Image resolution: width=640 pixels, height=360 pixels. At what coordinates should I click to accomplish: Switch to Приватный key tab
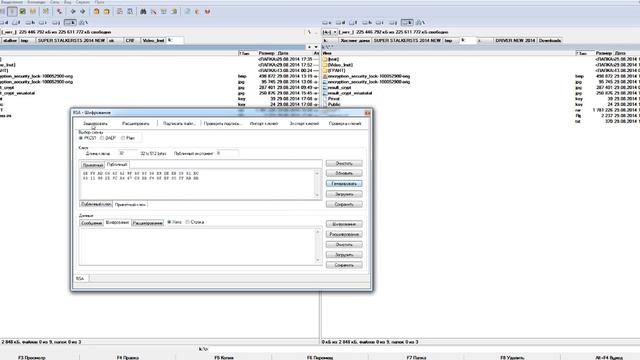point(93,165)
